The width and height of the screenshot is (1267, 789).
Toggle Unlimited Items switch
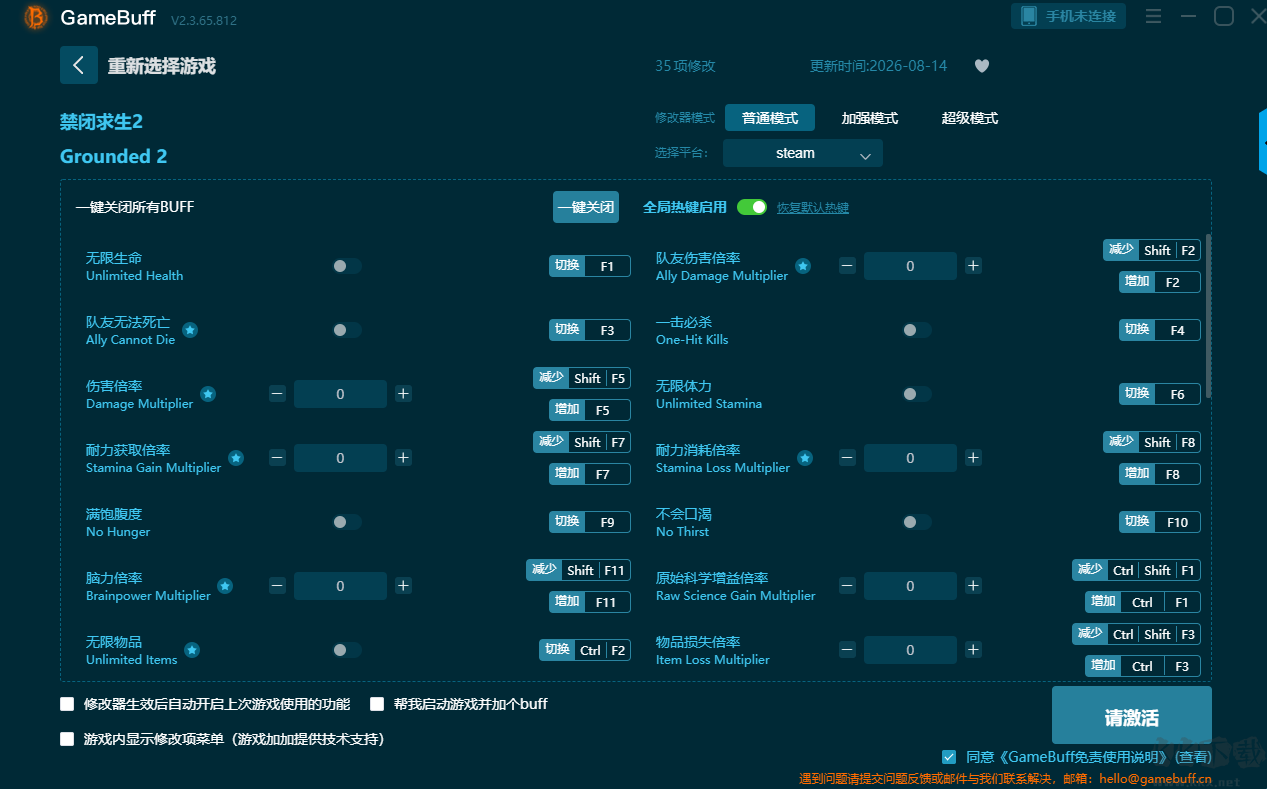[x=347, y=650]
